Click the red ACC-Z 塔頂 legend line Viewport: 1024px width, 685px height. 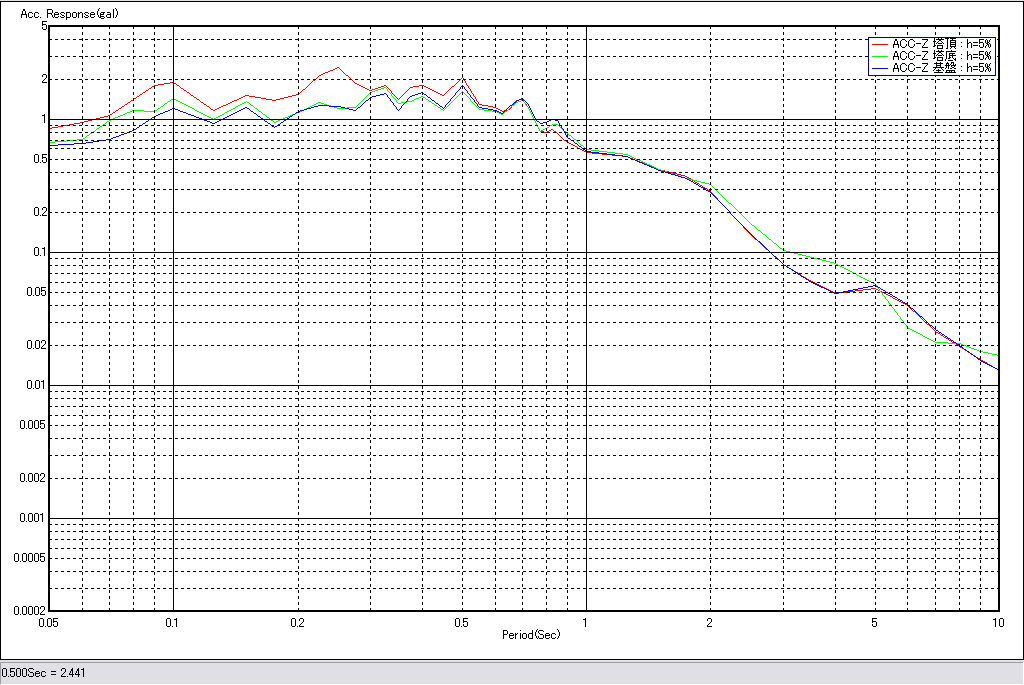click(879, 44)
